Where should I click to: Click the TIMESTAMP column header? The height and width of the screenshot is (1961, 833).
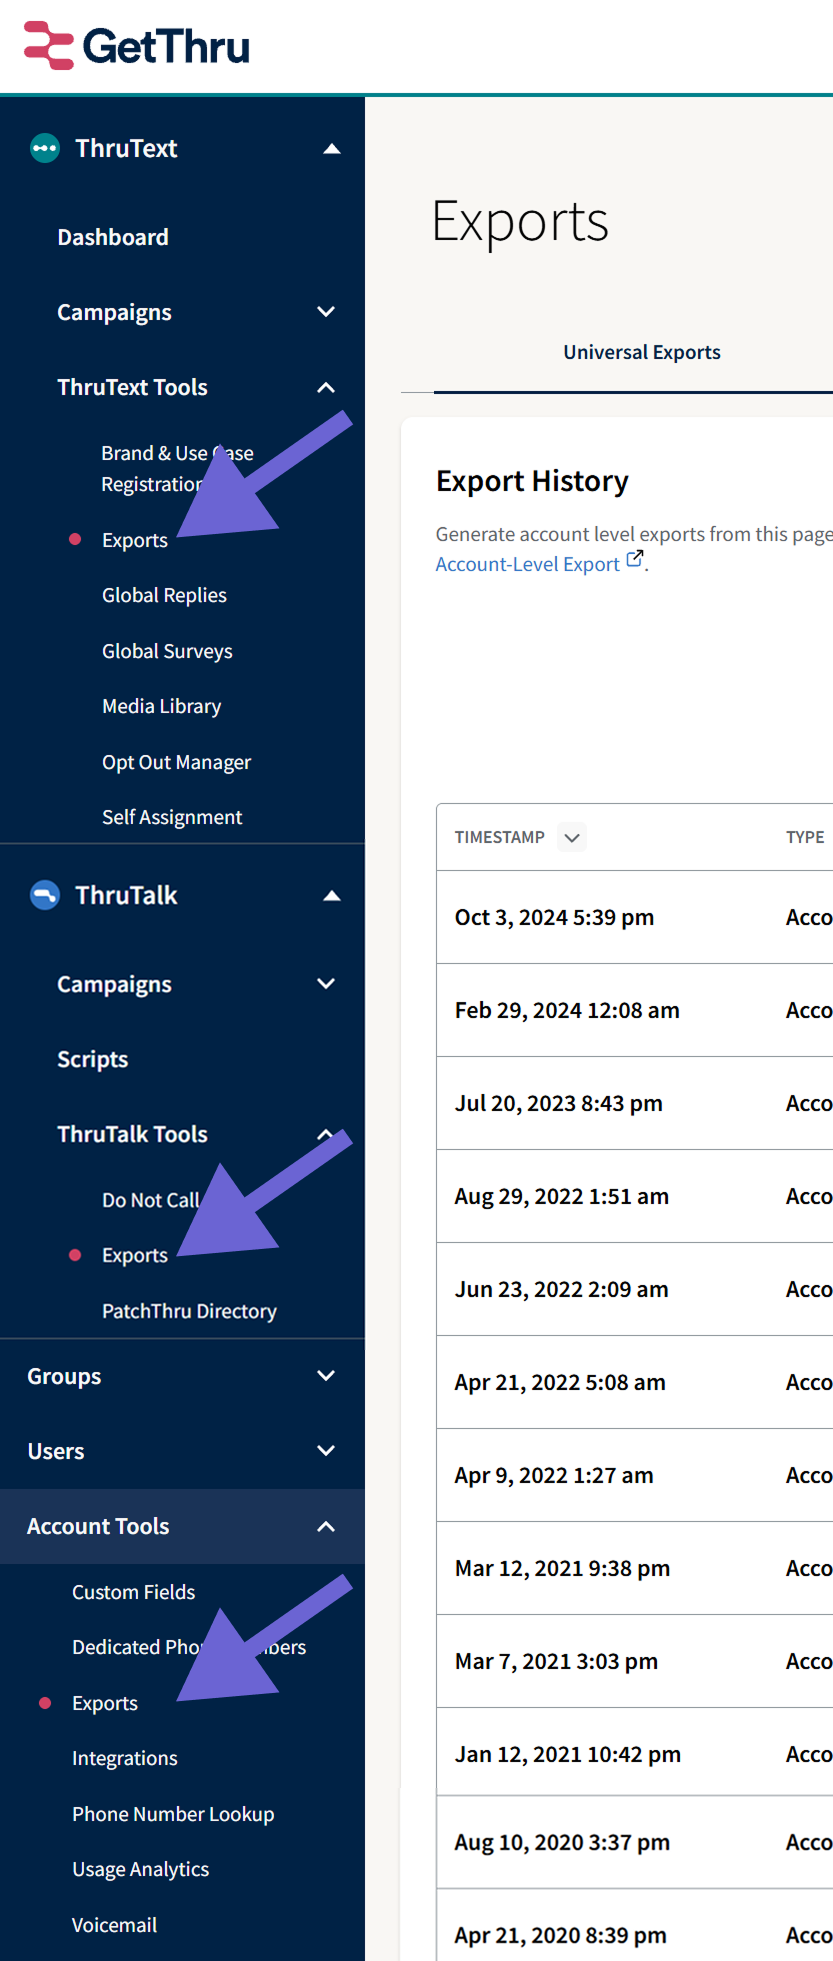click(x=499, y=837)
